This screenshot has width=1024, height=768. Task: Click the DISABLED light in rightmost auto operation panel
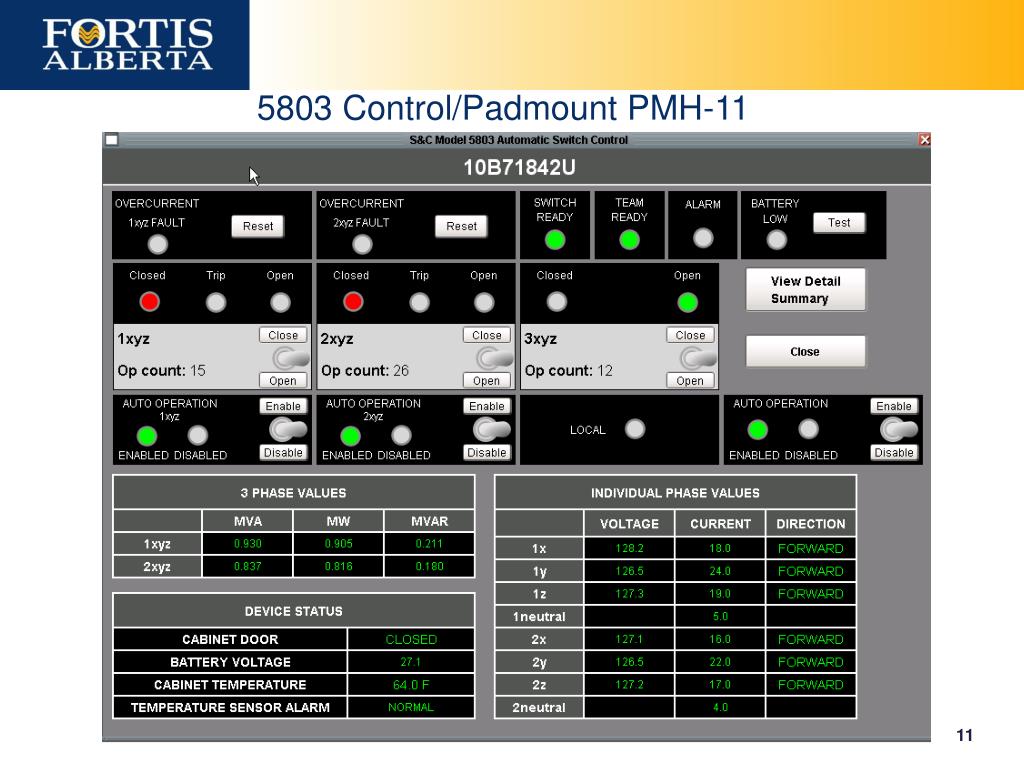click(x=808, y=429)
